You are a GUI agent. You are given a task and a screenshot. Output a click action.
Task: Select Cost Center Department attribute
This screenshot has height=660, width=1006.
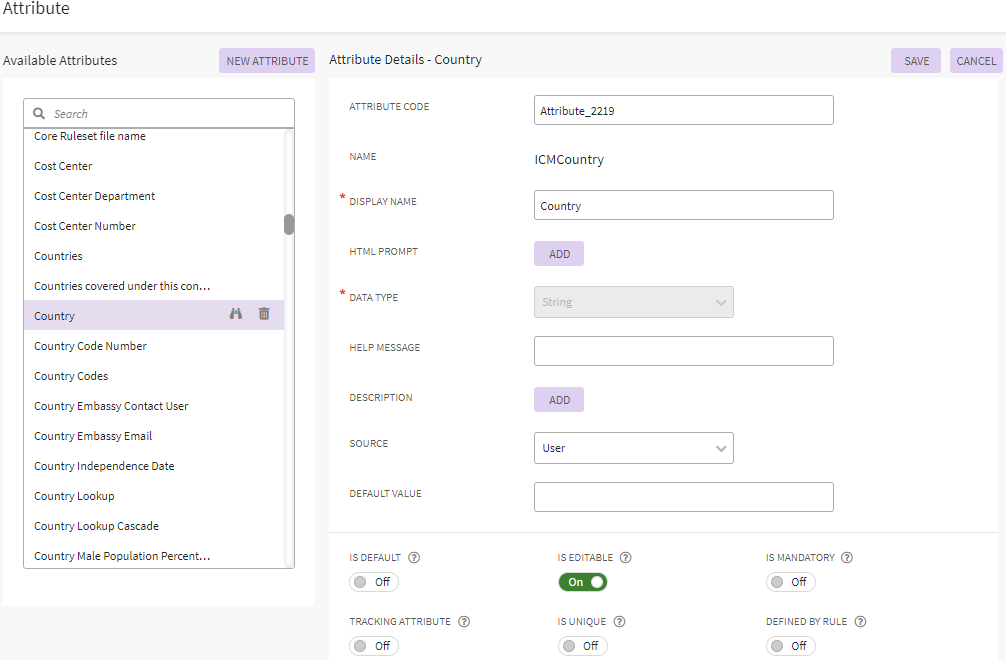95,196
